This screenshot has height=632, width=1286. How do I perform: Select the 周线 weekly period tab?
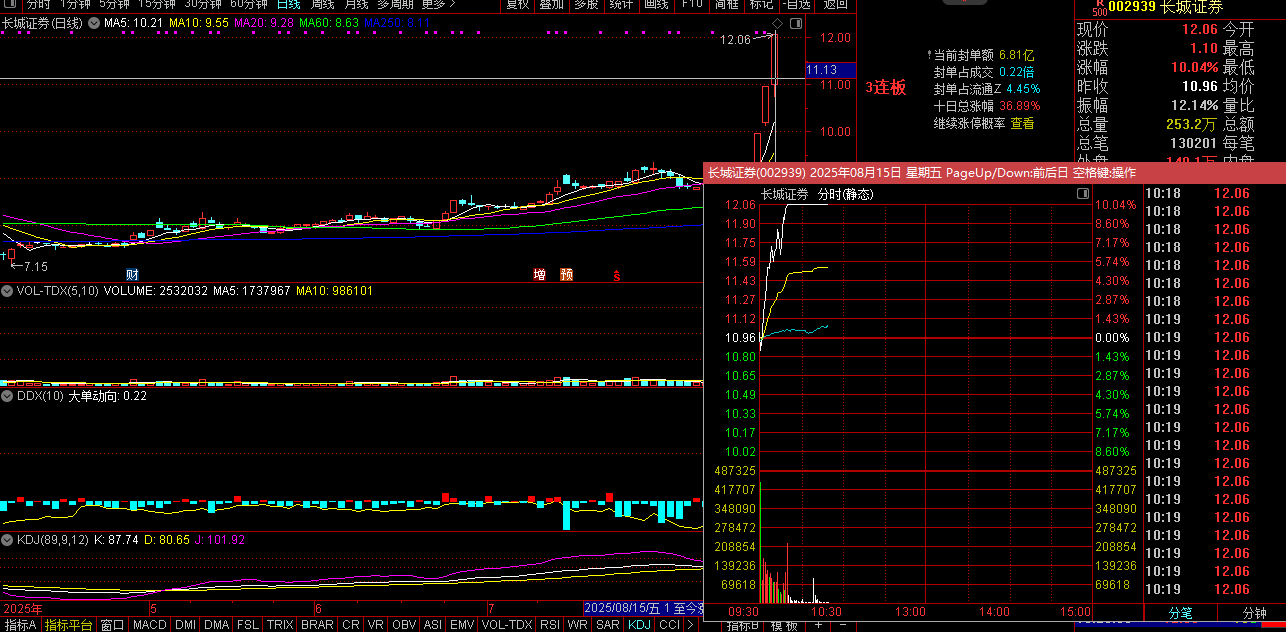point(323,4)
